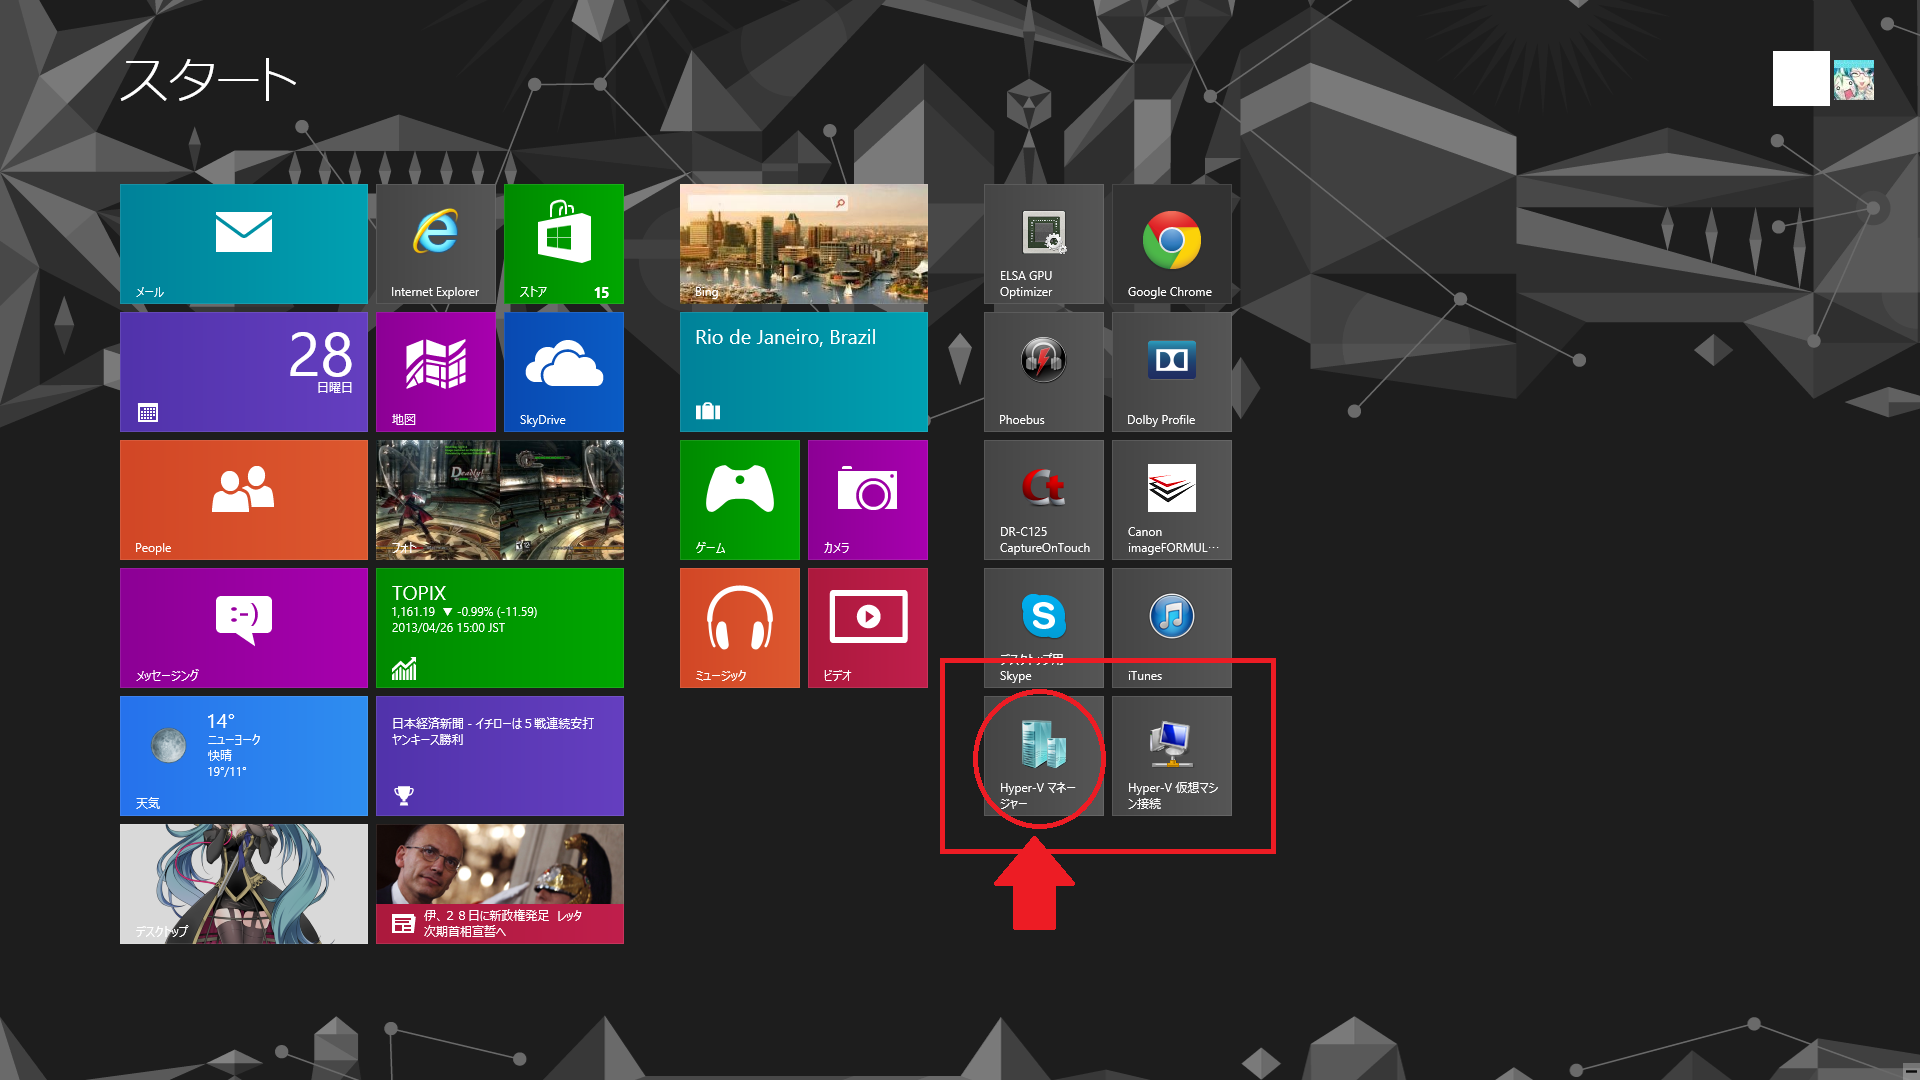Launch iTunes tile
1920x1080 pixels.
point(1171,627)
